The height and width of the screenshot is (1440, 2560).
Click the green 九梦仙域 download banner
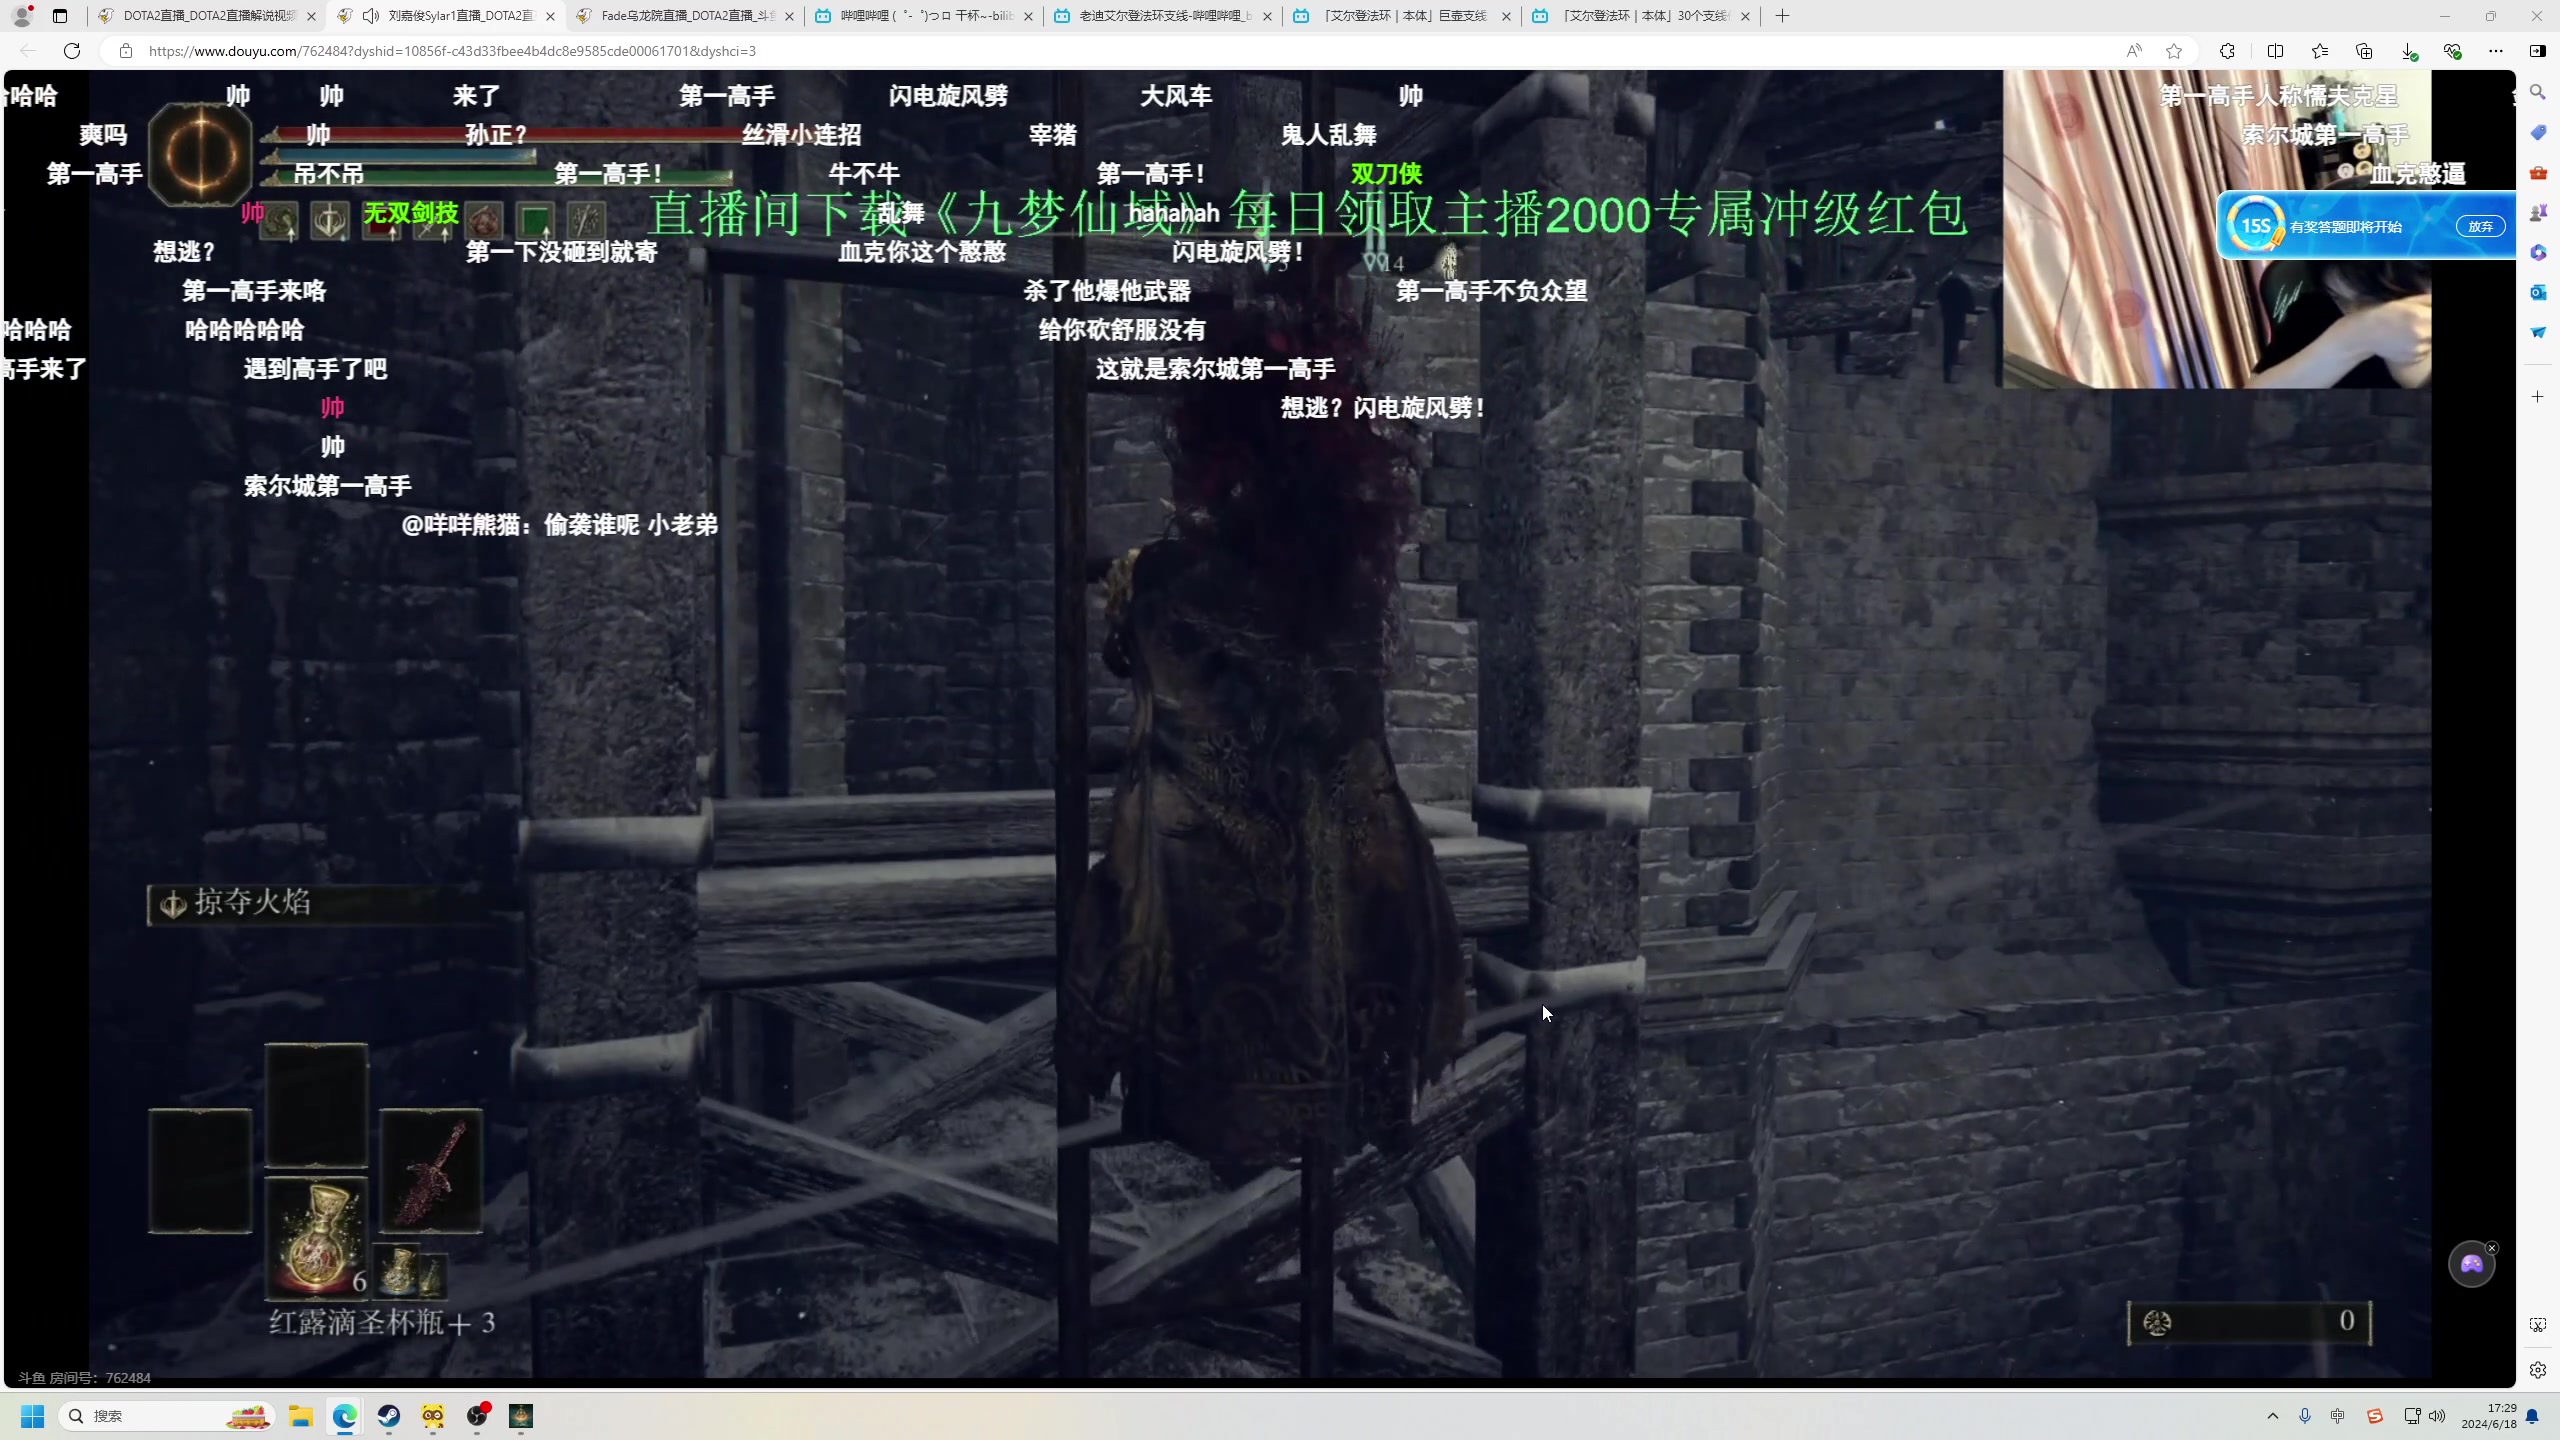(x=1308, y=213)
